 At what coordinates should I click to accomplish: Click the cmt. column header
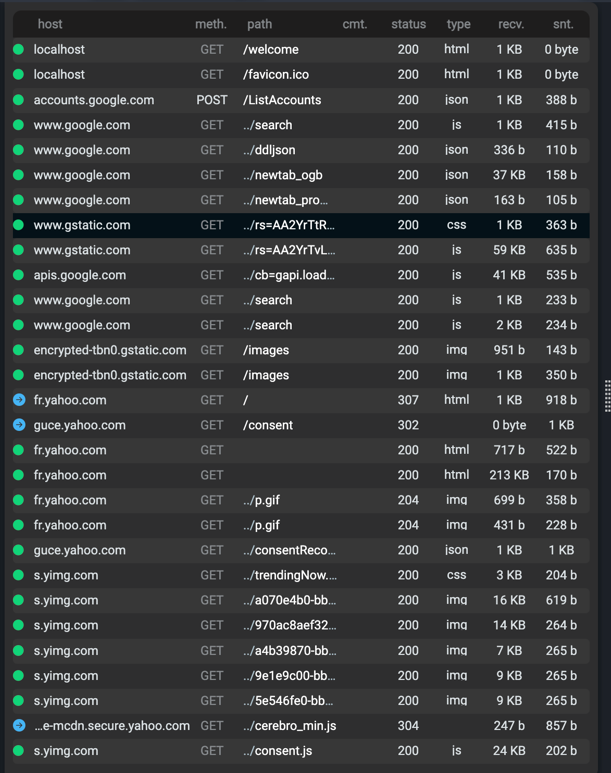pos(355,24)
